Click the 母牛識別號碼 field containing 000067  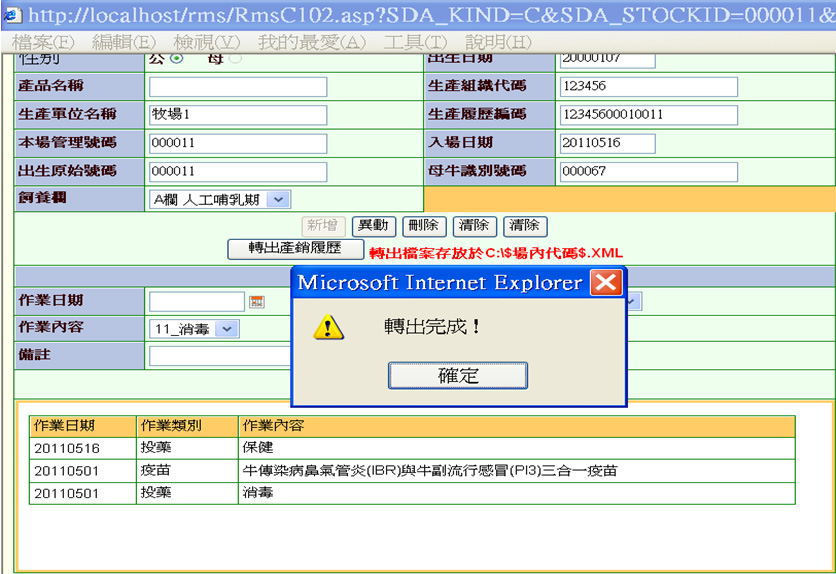point(648,172)
